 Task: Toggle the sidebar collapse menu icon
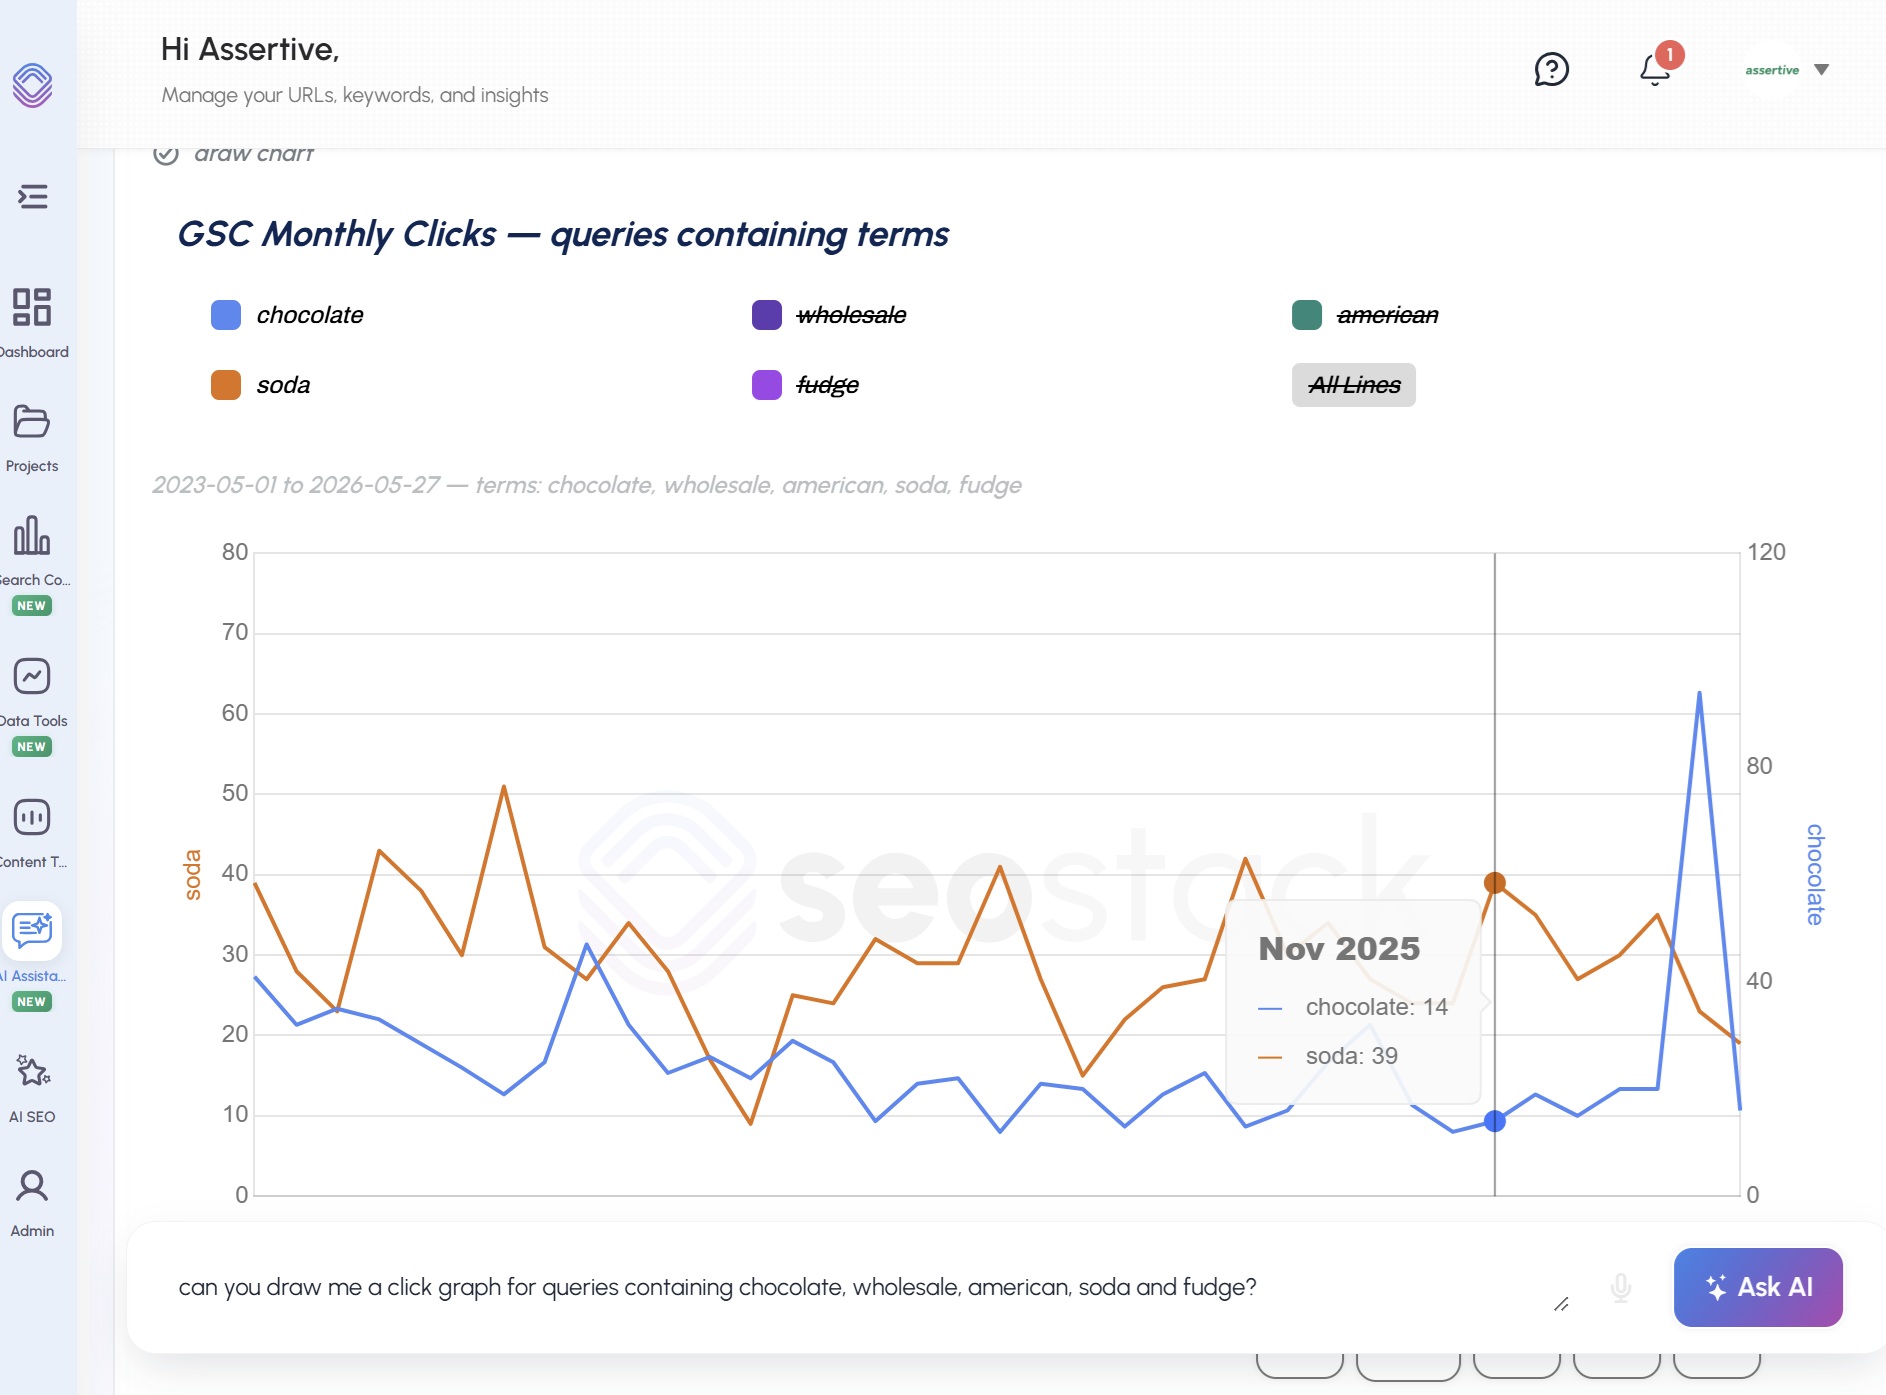33,196
